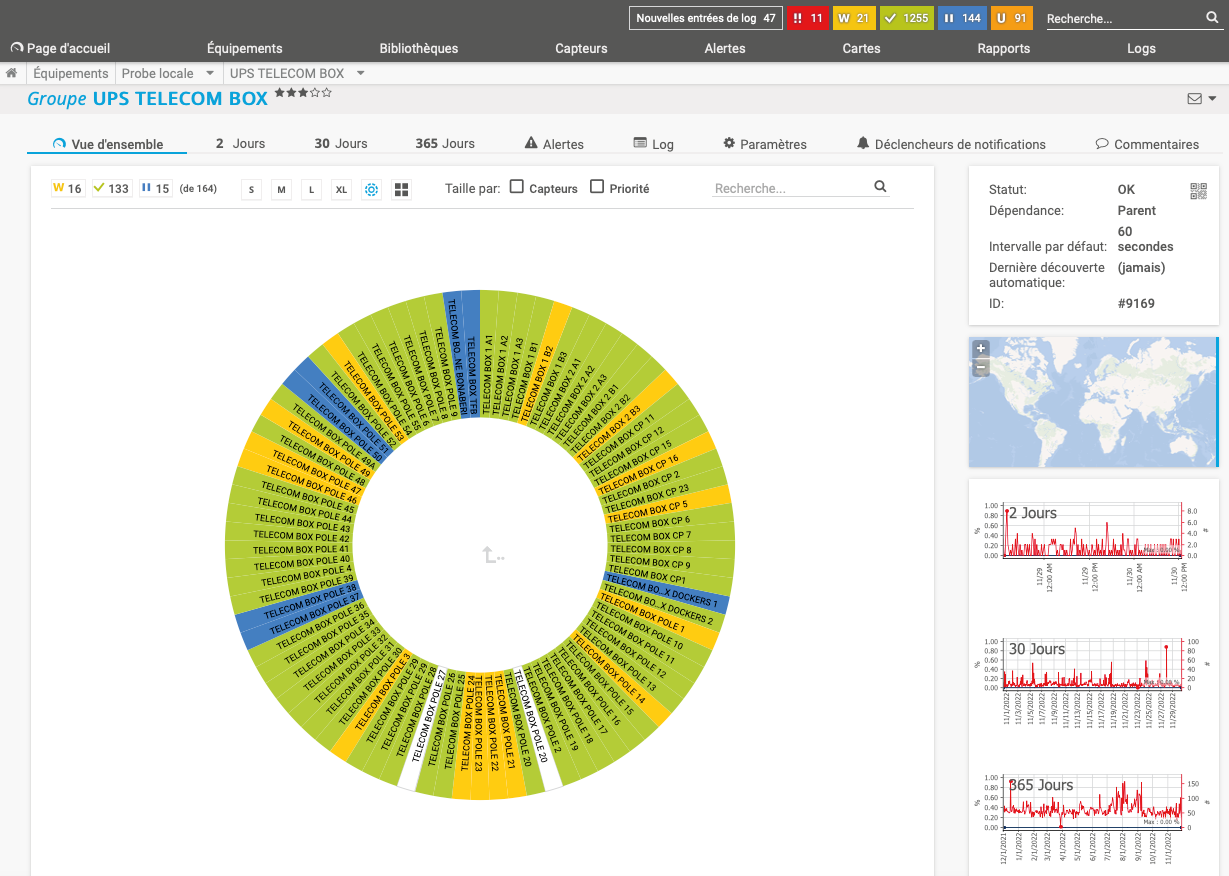Select the sunburst view icon
1229x876 pixels.
[x=371, y=189]
